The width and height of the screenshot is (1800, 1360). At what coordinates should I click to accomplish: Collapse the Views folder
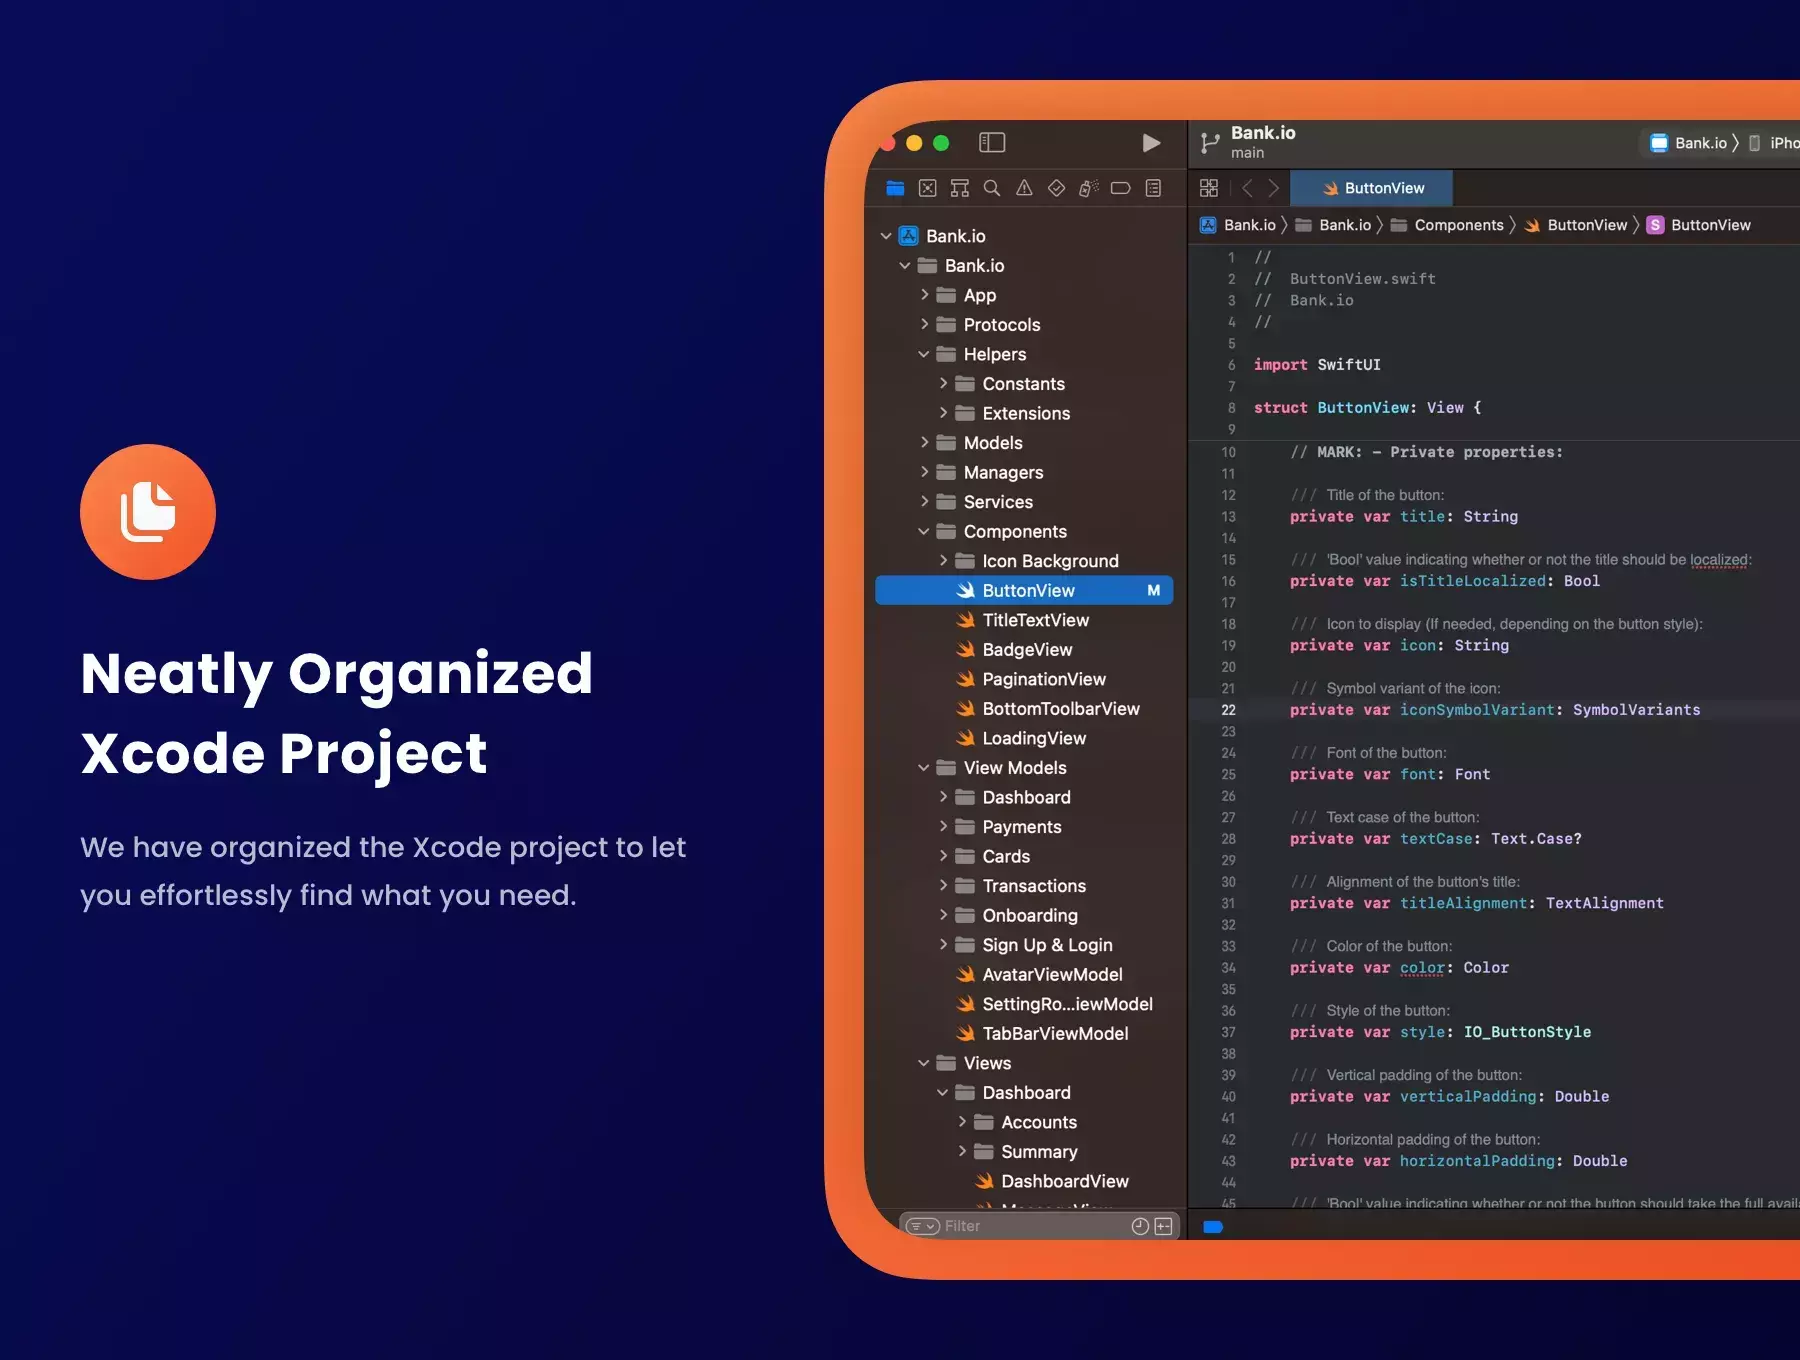[924, 1063]
